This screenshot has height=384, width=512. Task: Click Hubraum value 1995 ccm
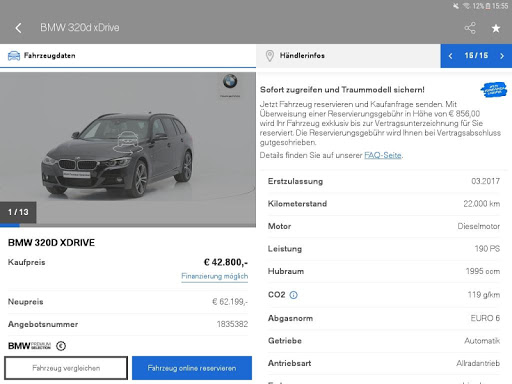(x=483, y=271)
